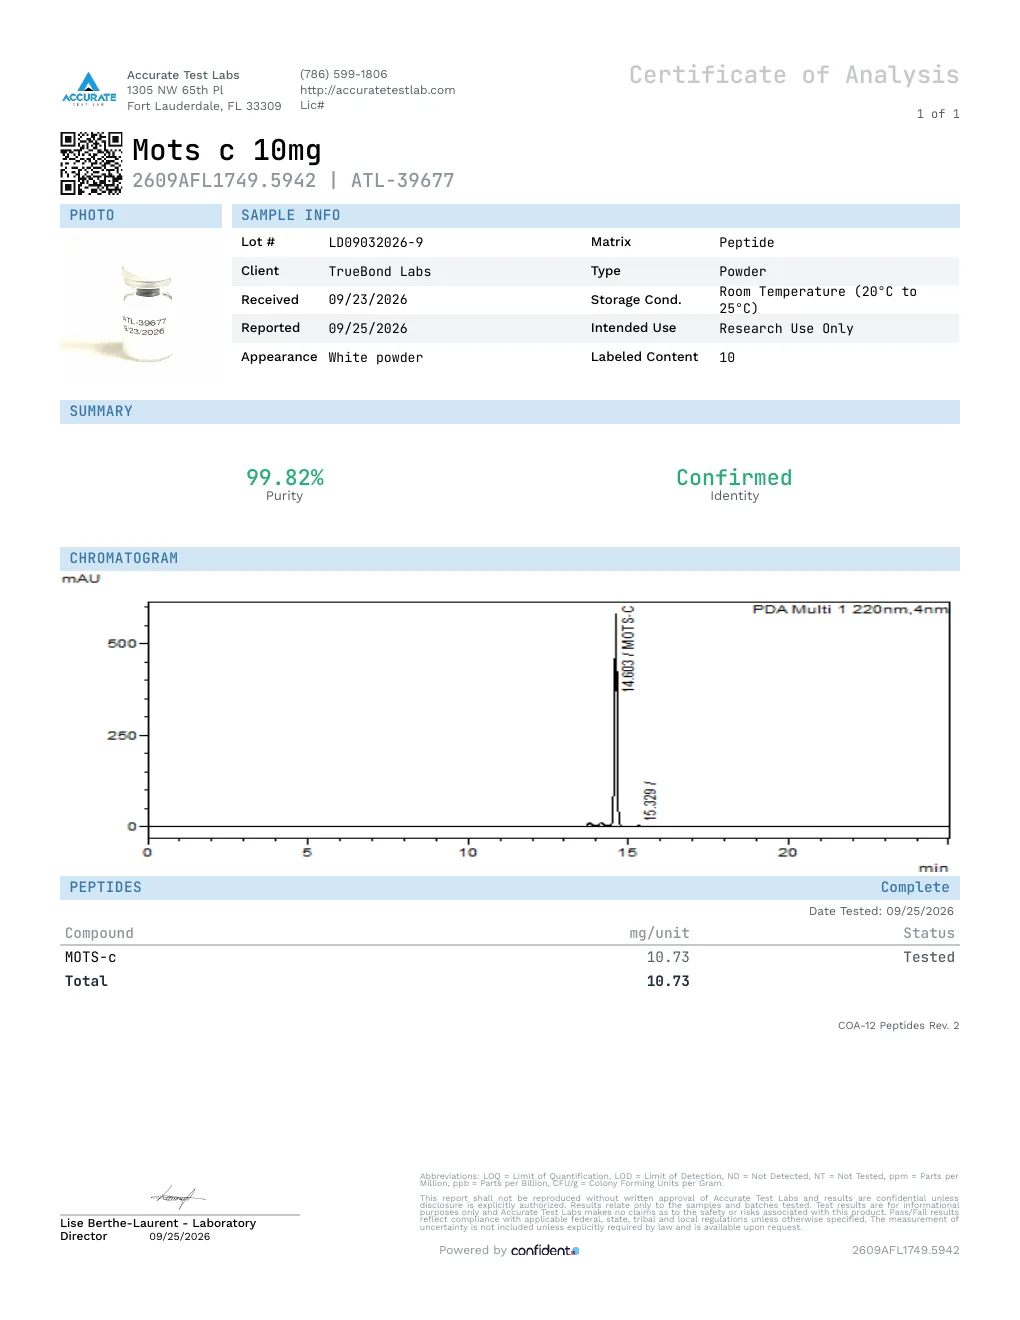
Task: Select the Labeled Content value 10
Action: click(727, 358)
